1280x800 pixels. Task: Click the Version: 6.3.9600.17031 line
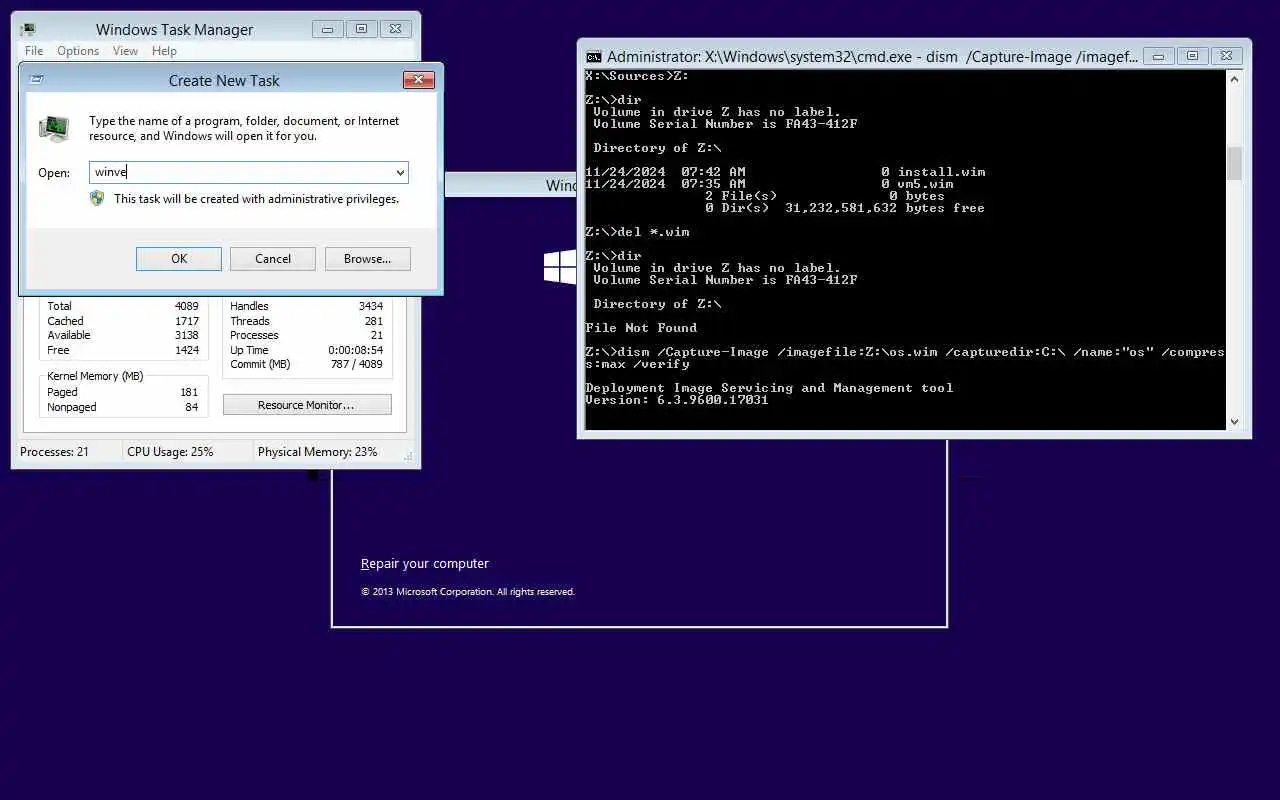click(677, 400)
